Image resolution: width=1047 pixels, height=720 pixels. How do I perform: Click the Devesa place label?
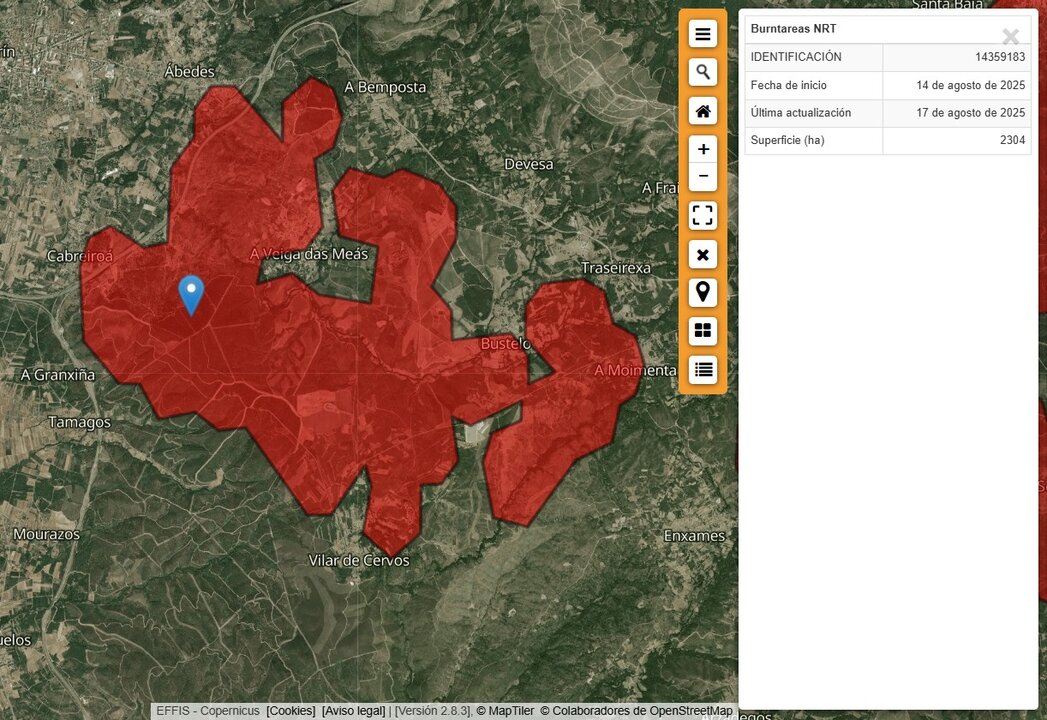pyautogui.click(x=529, y=164)
